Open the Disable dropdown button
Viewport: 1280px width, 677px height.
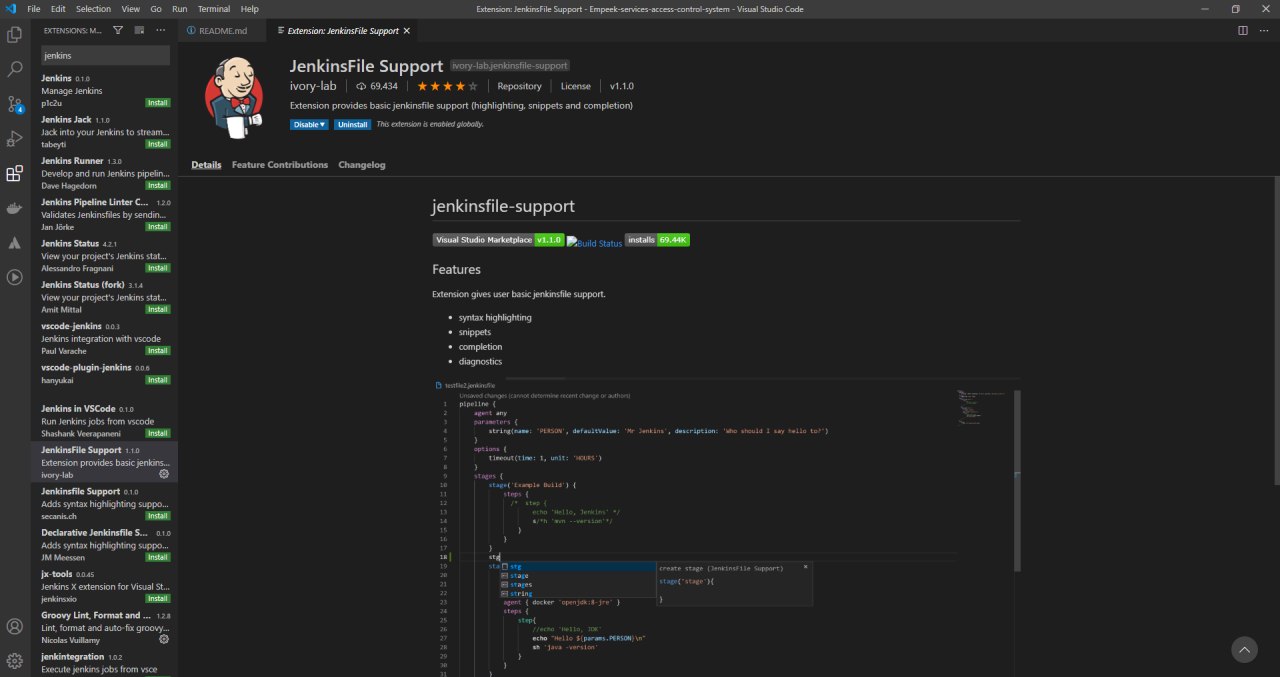[x=309, y=125]
